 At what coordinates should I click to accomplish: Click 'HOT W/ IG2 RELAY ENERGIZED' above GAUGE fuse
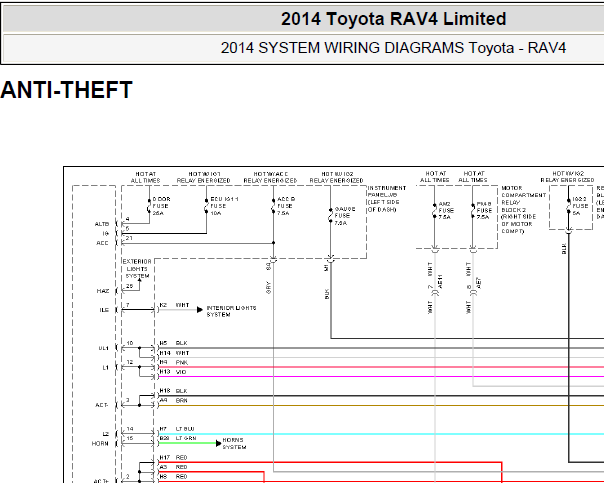coord(336,177)
